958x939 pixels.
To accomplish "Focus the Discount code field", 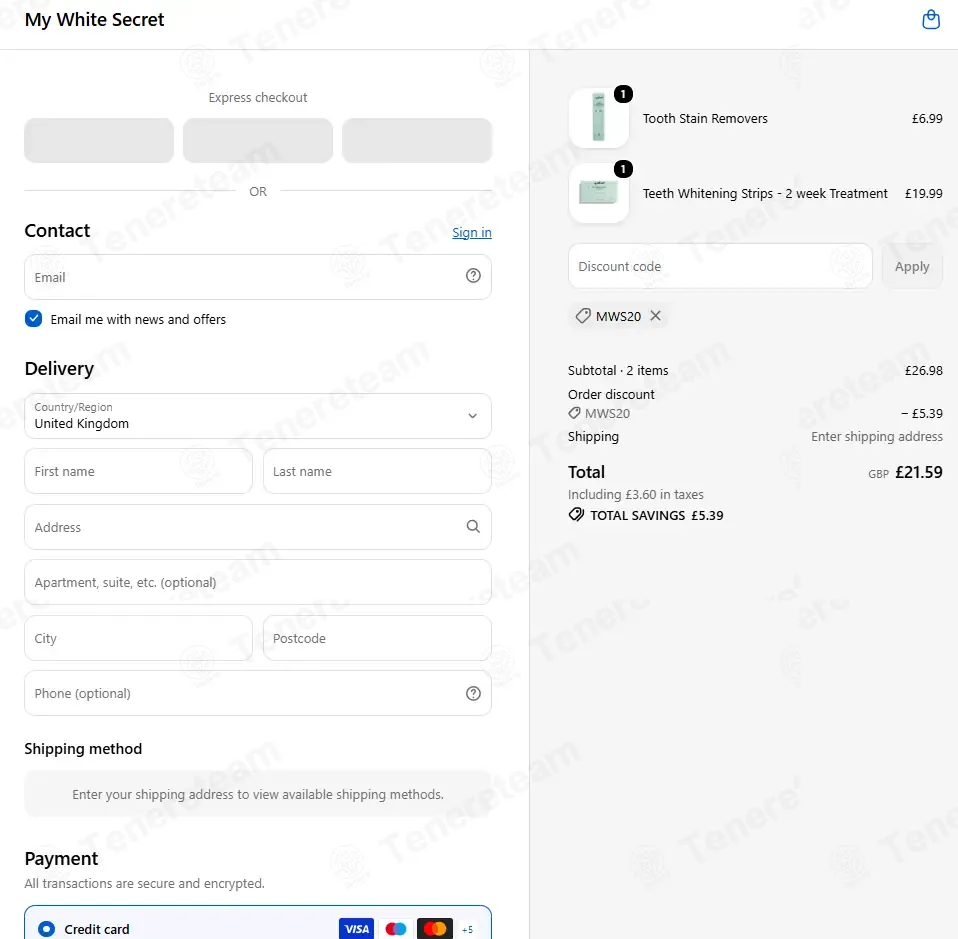I will [720, 266].
